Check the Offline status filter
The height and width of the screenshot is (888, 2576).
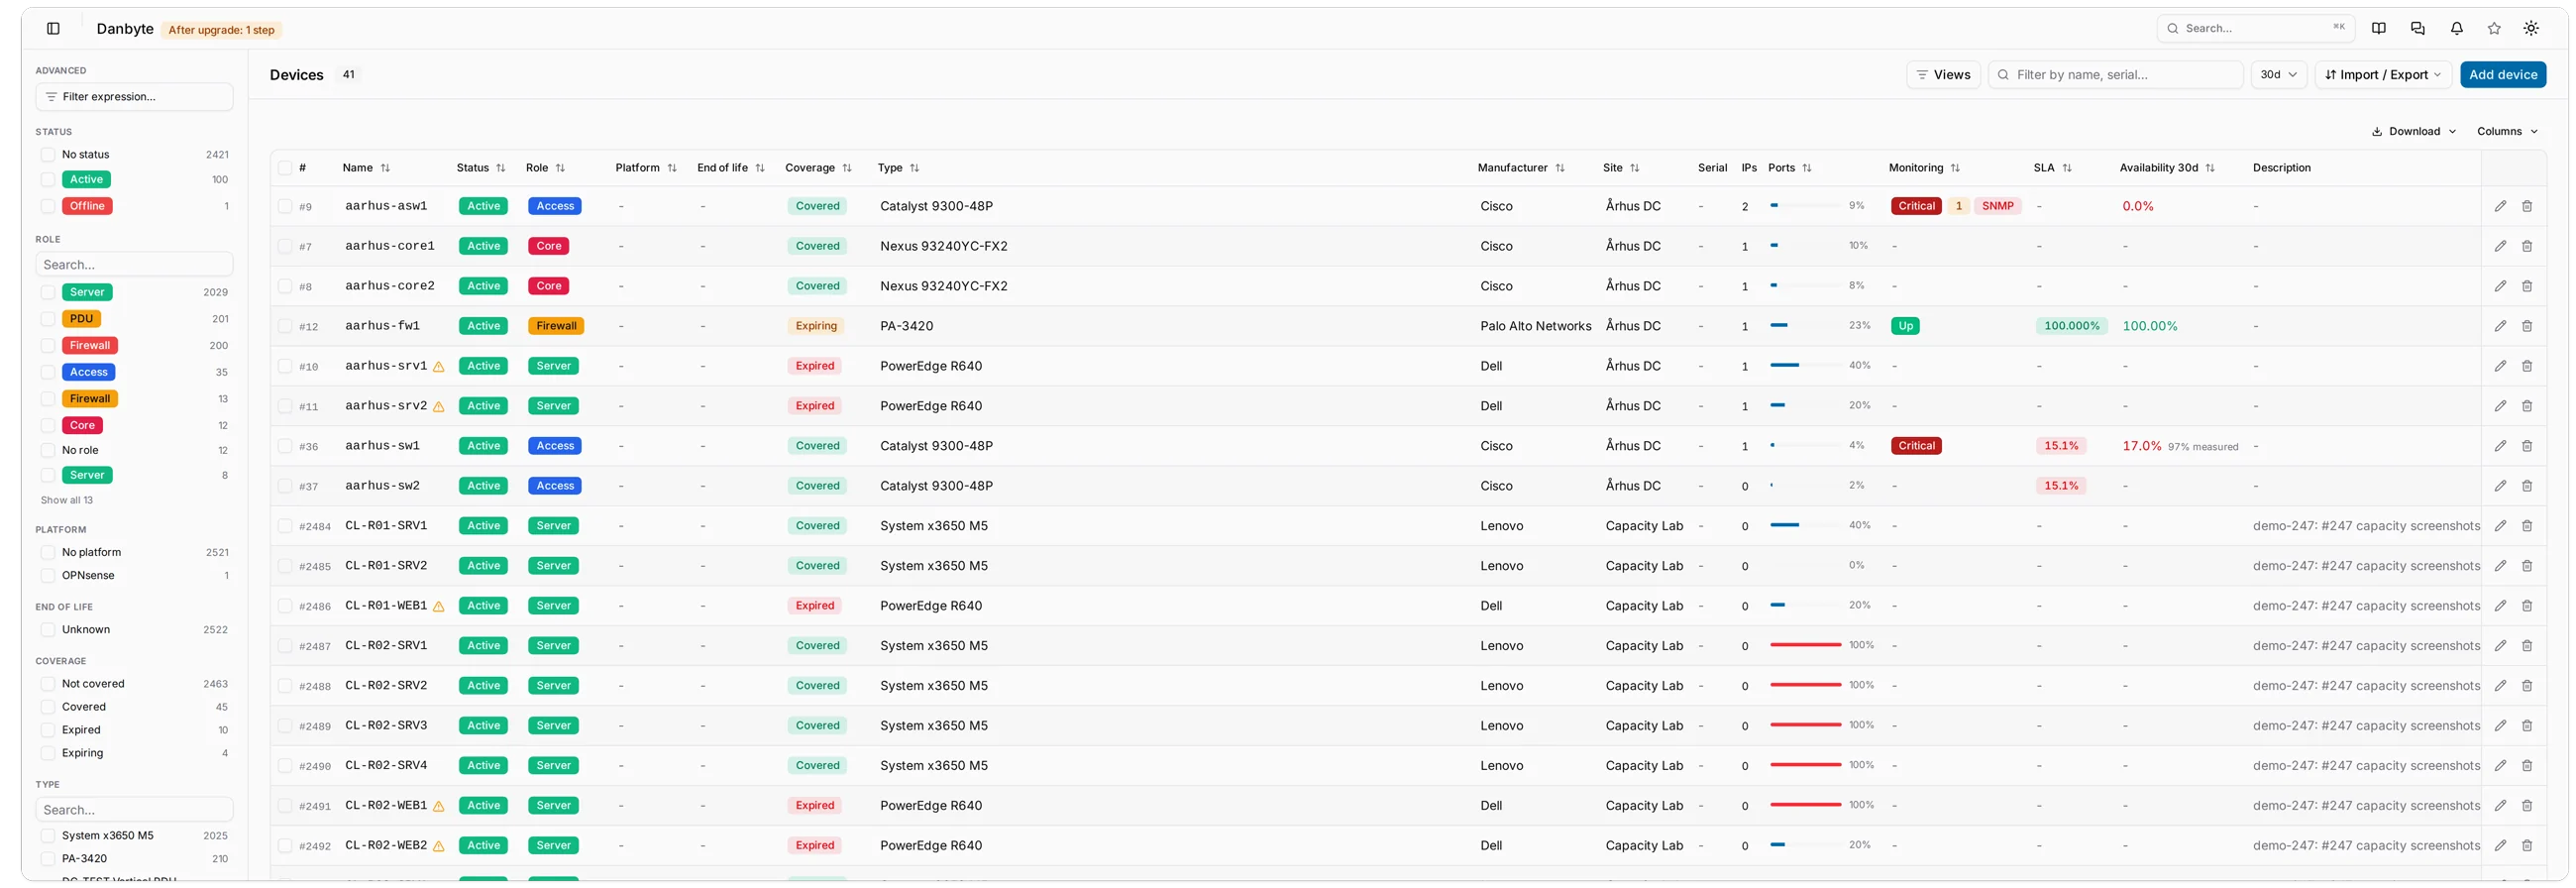tap(48, 206)
